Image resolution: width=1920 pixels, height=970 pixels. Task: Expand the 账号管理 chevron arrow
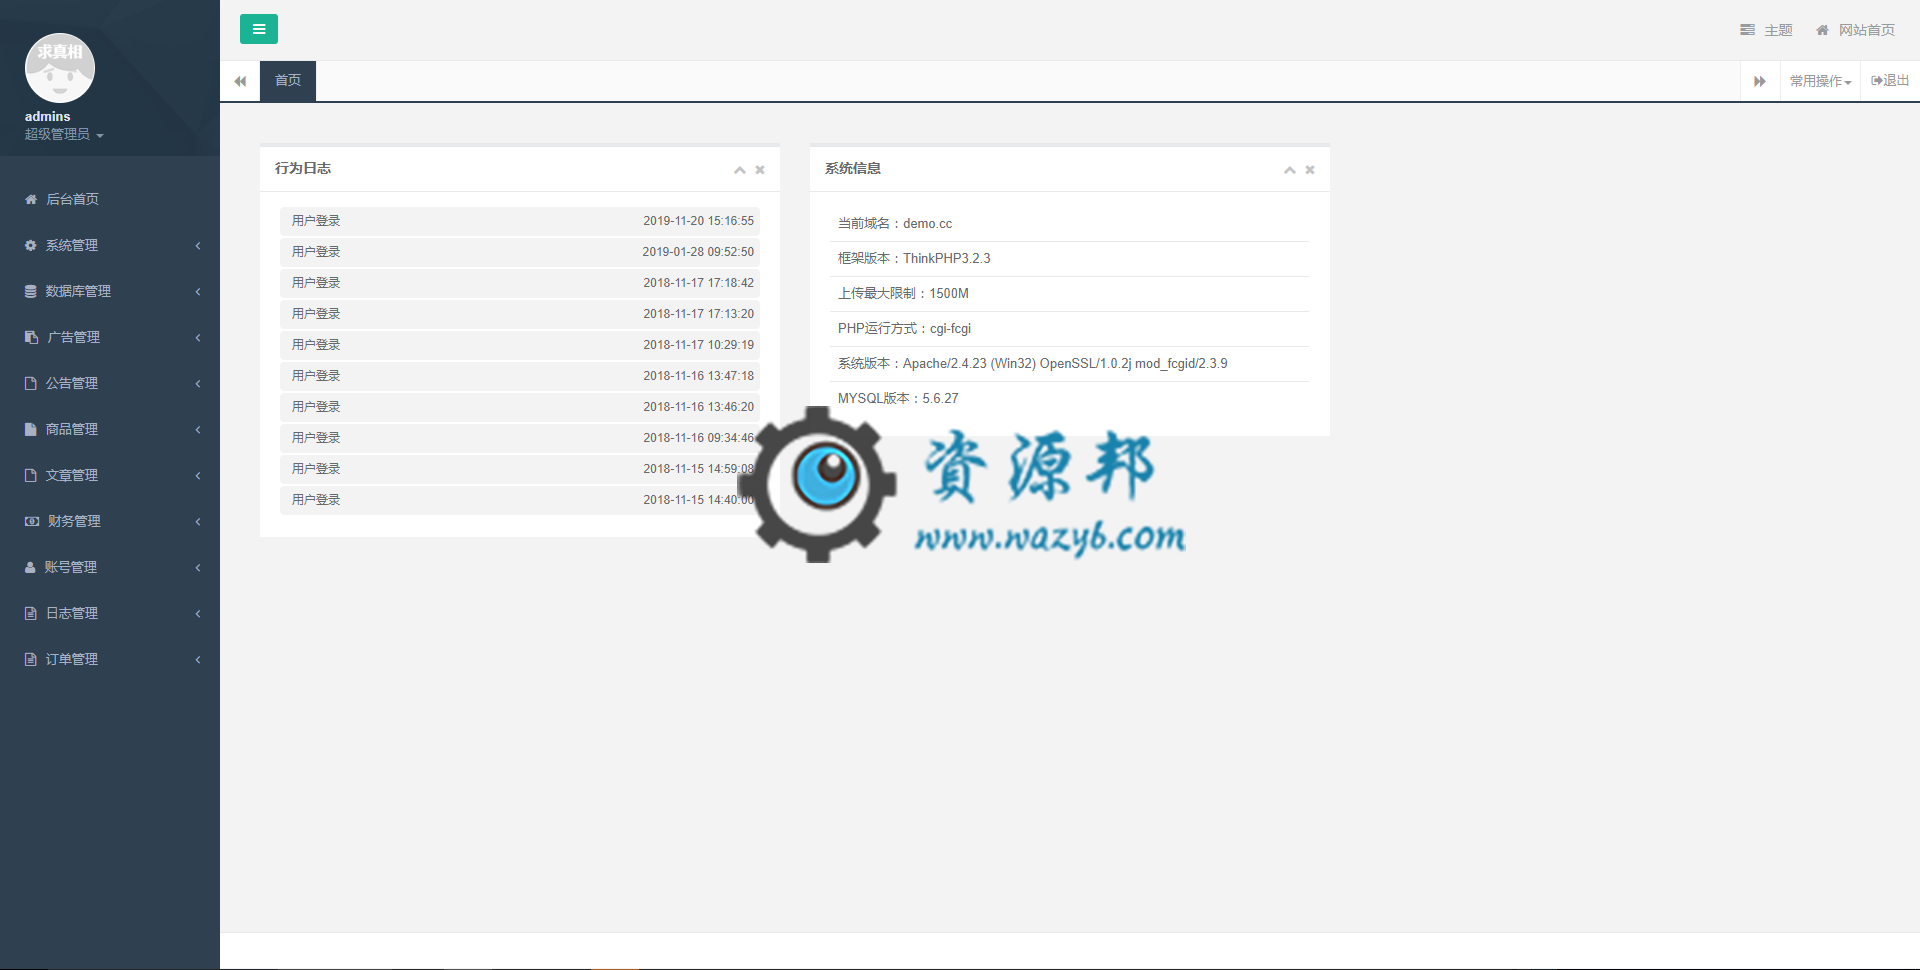pyautogui.click(x=198, y=567)
